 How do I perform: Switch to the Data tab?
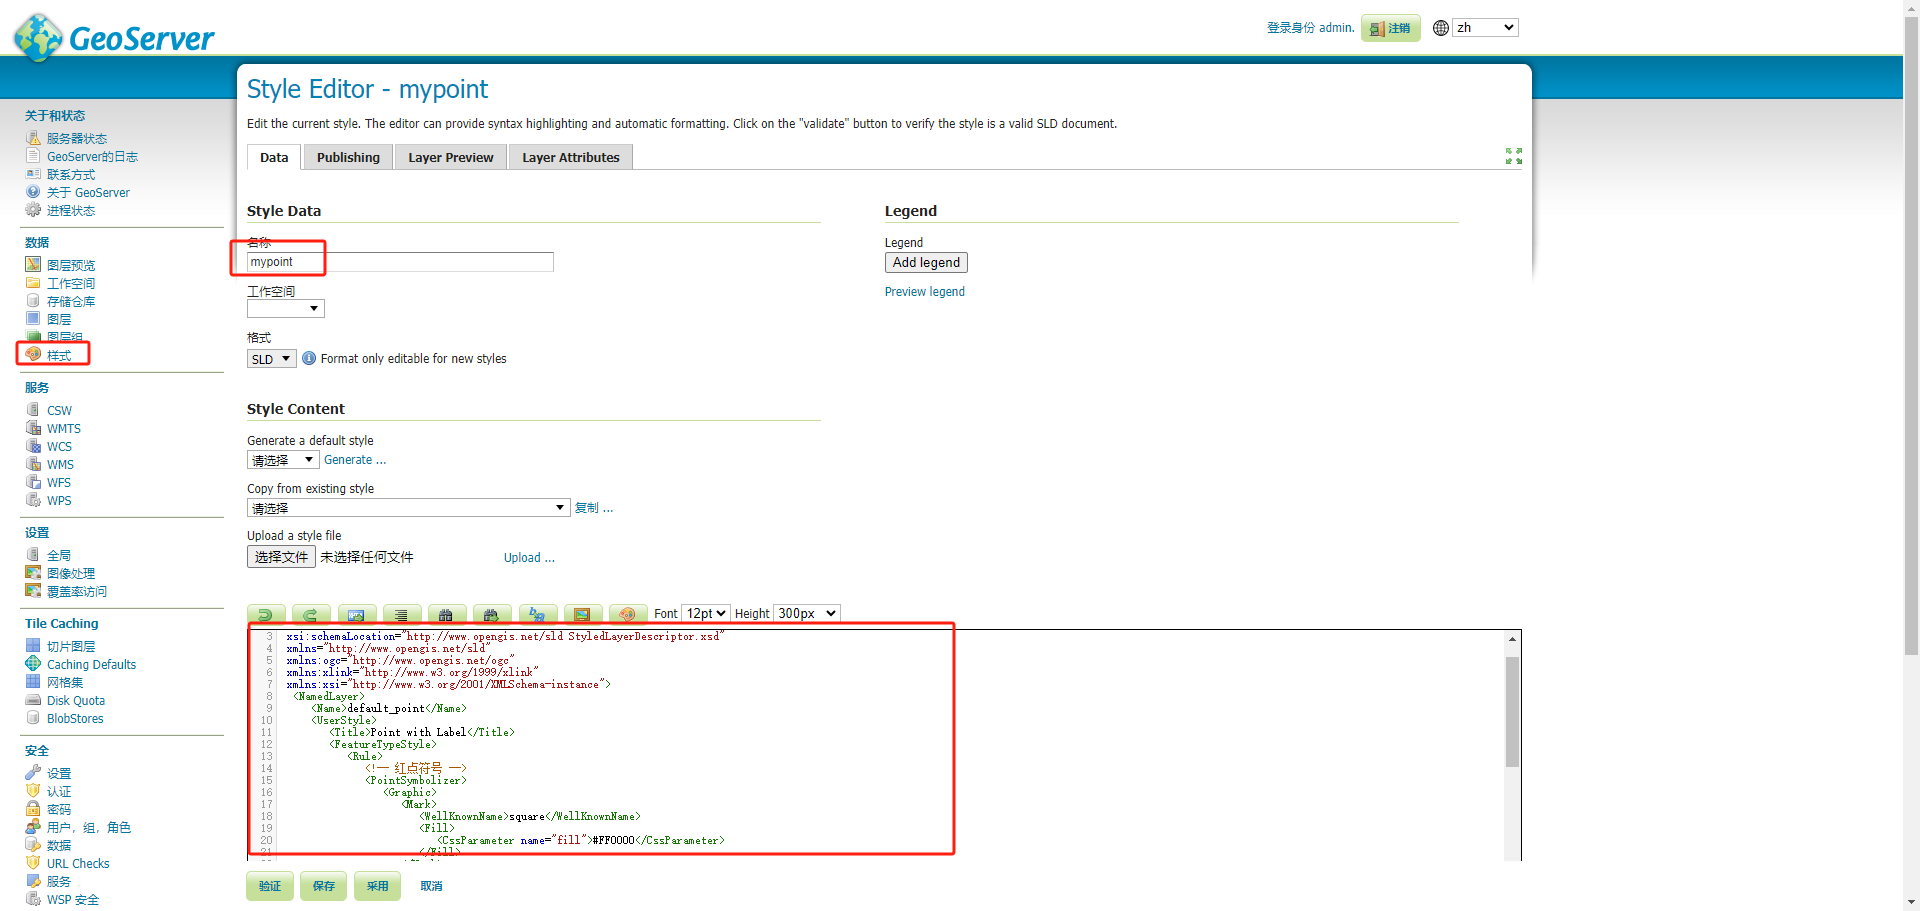coord(274,158)
